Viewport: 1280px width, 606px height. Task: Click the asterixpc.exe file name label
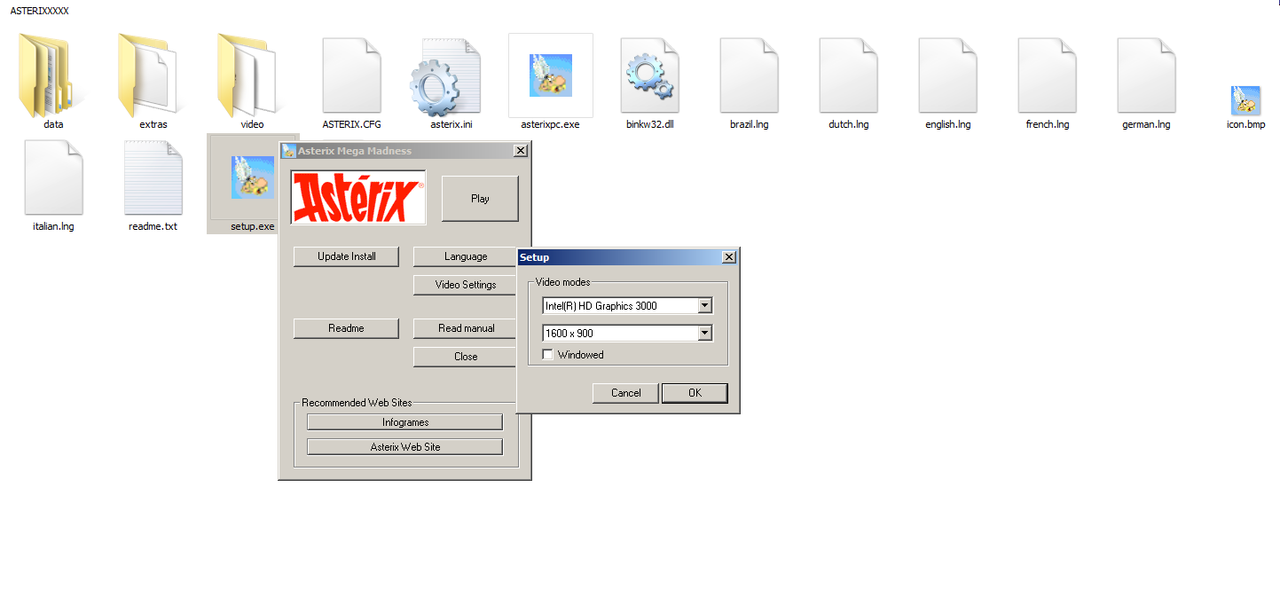[550, 125]
